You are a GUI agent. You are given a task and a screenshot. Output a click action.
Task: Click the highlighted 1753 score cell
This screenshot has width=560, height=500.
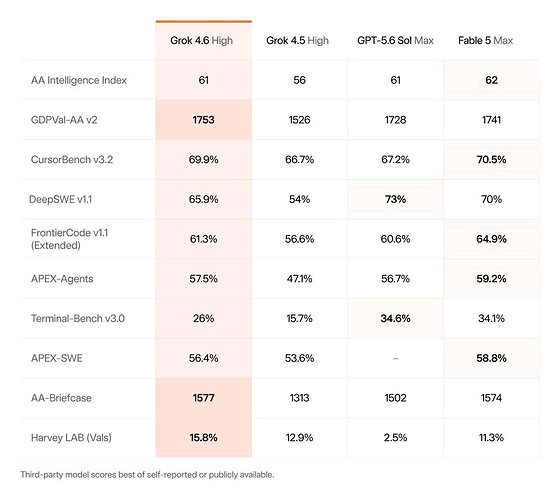(x=204, y=120)
